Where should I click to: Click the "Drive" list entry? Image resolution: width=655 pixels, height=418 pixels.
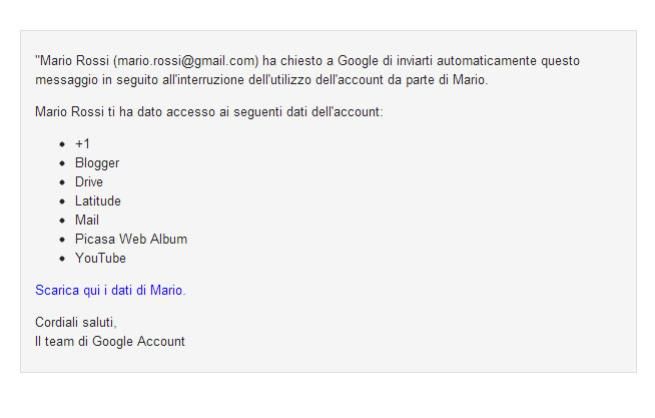click(x=89, y=181)
